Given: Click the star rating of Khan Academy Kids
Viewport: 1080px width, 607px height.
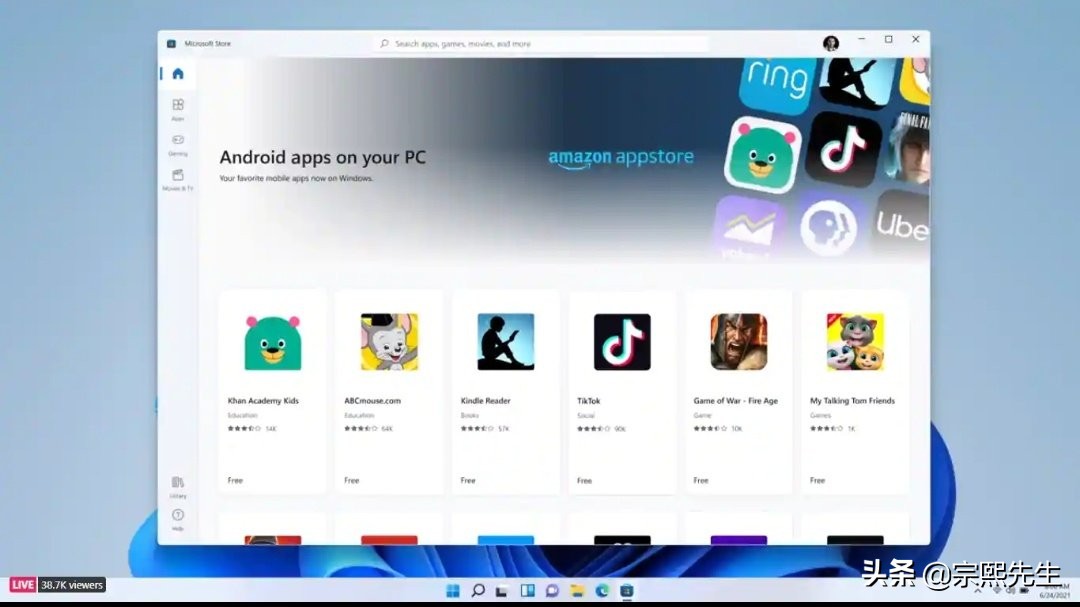Looking at the screenshot, I should 244,429.
